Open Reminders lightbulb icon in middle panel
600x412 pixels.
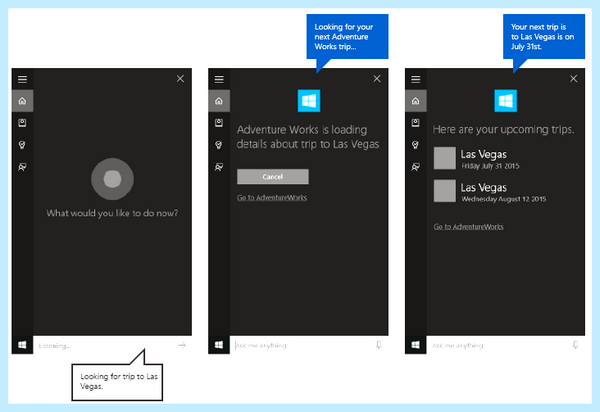click(x=219, y=145)
